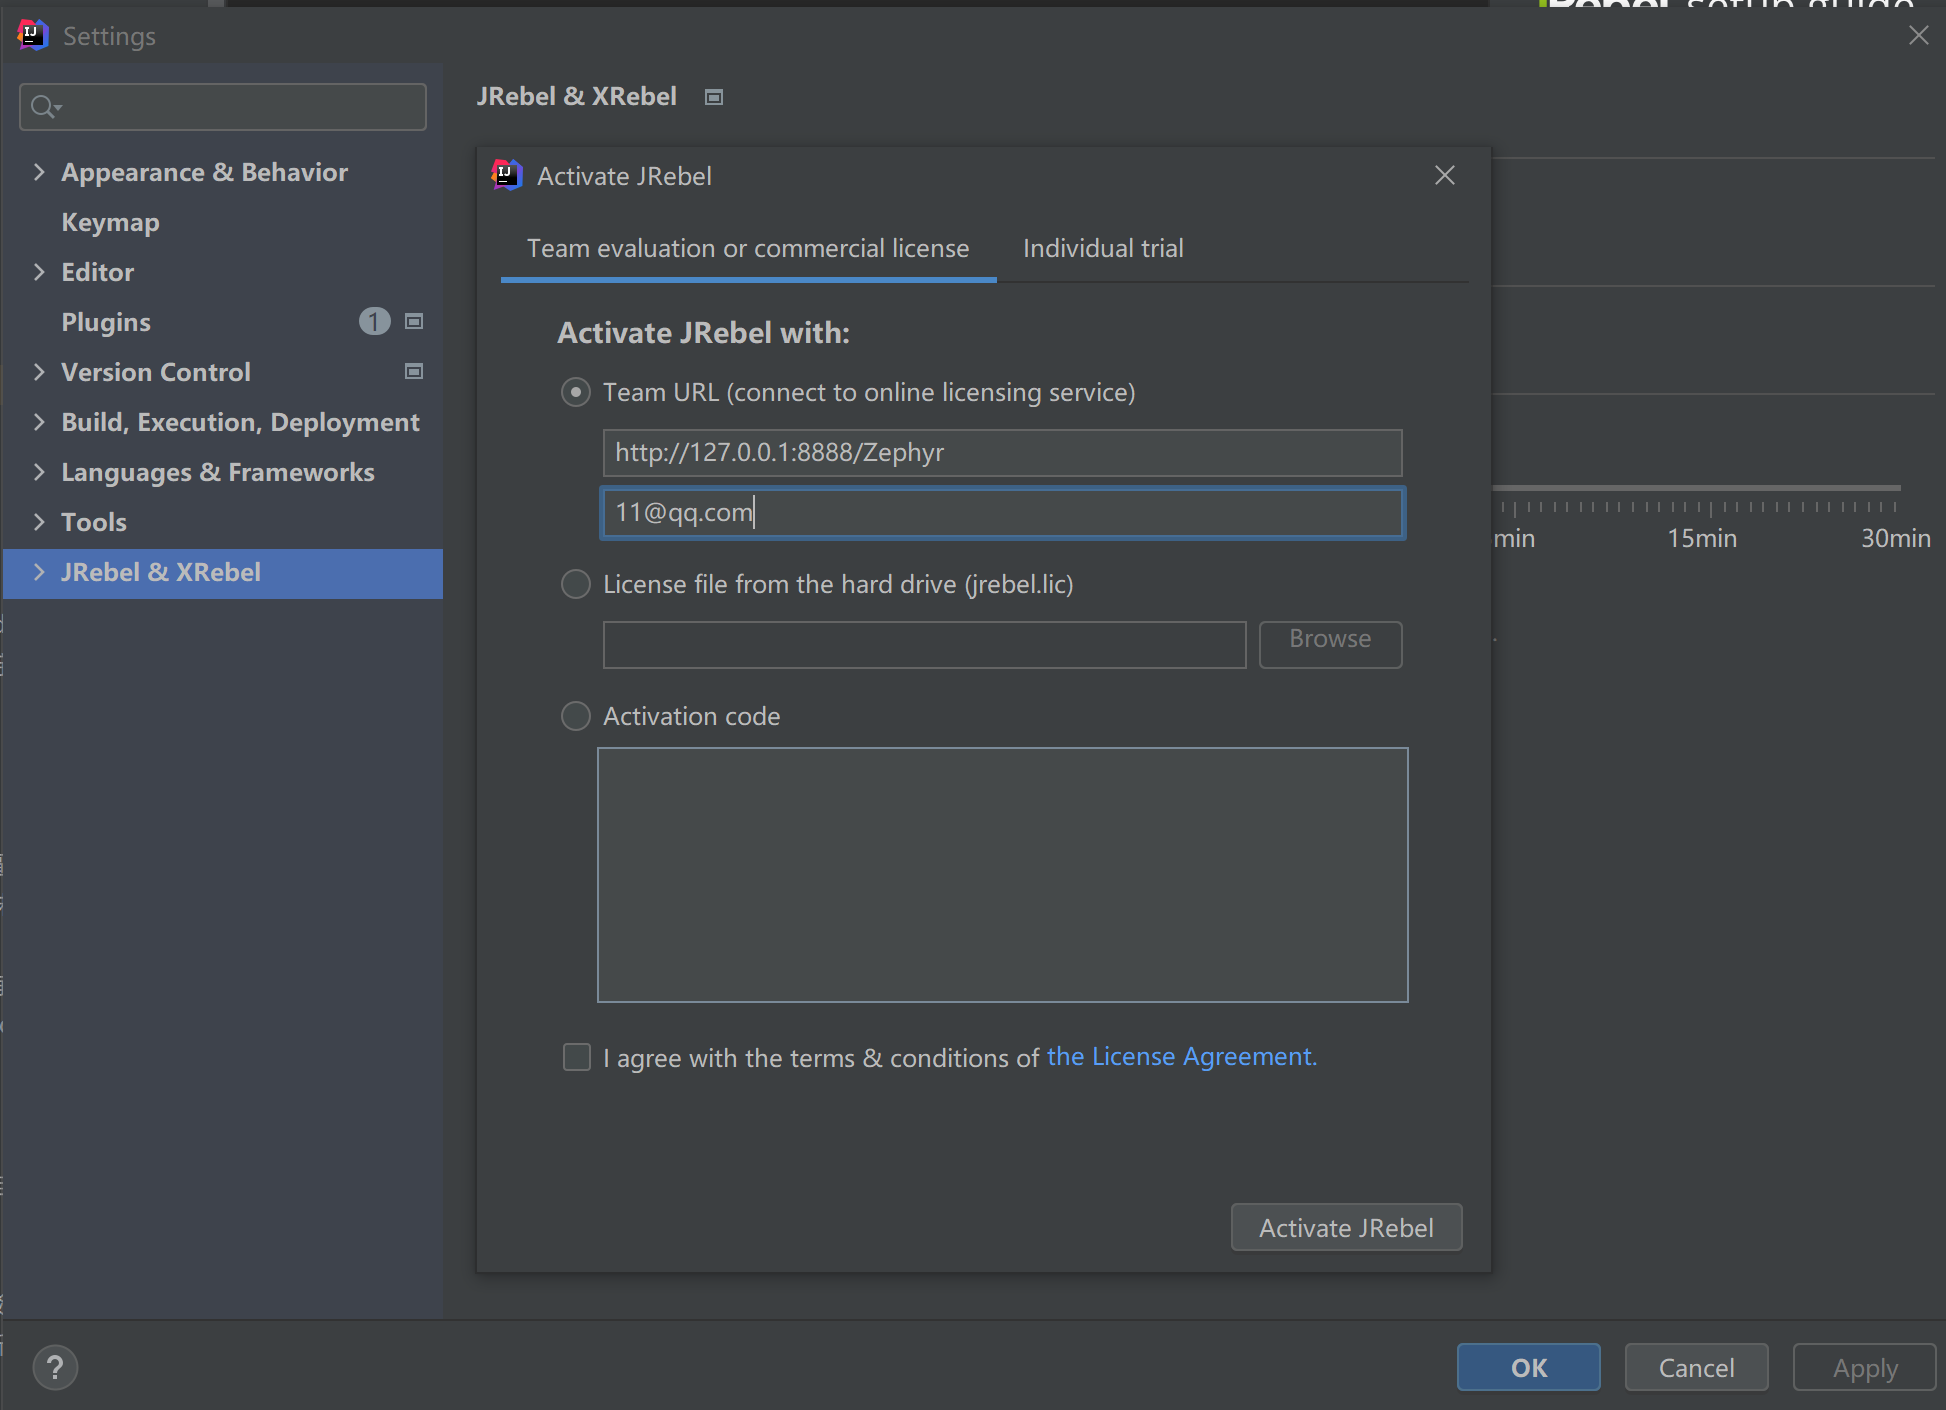Click the Apply button
The height and width of the screenshot is (1410, 1946).
tap(1864, 1367)
